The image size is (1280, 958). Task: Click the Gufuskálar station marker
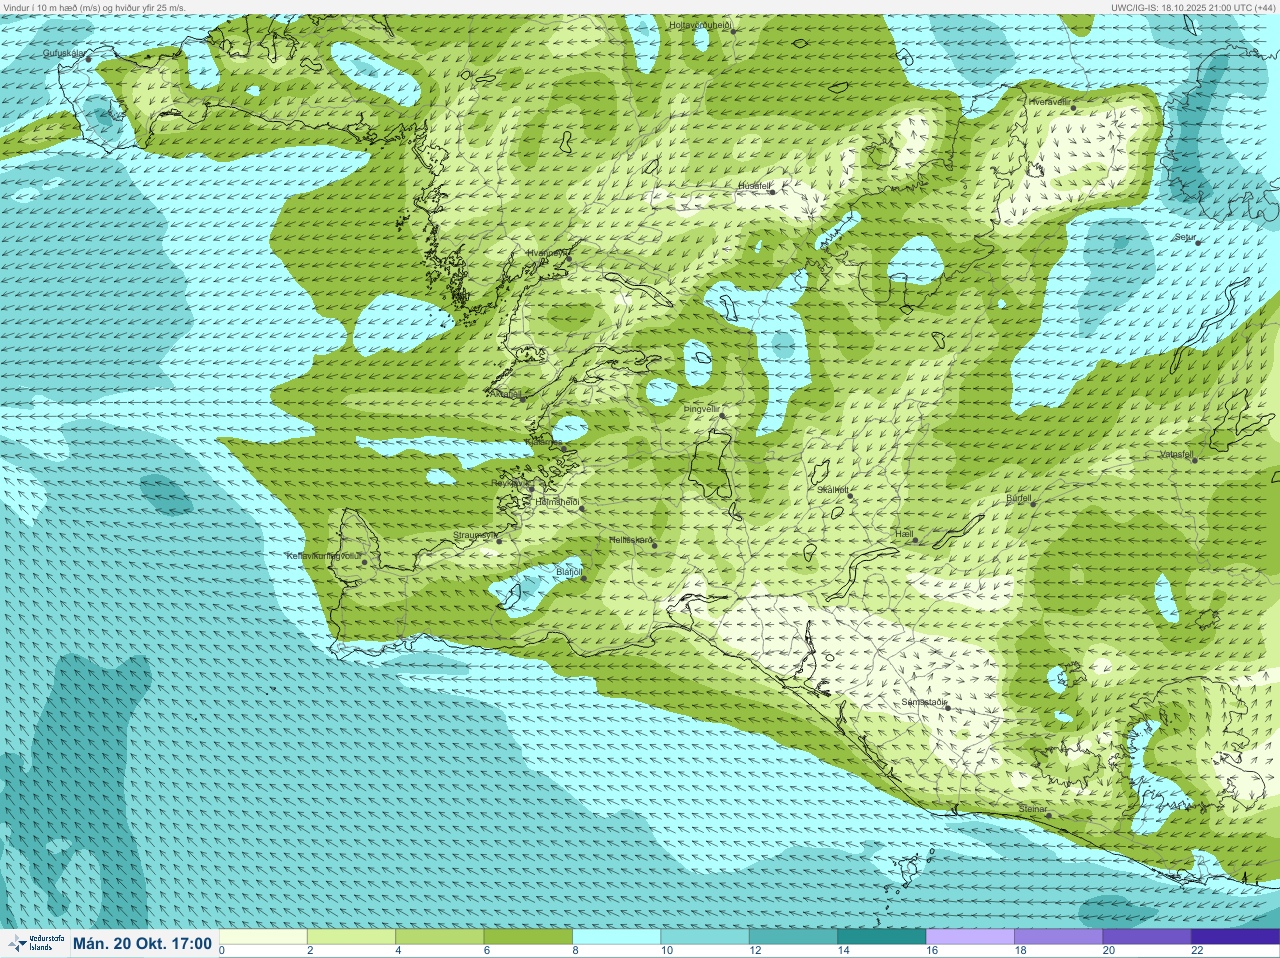[88, 59]
